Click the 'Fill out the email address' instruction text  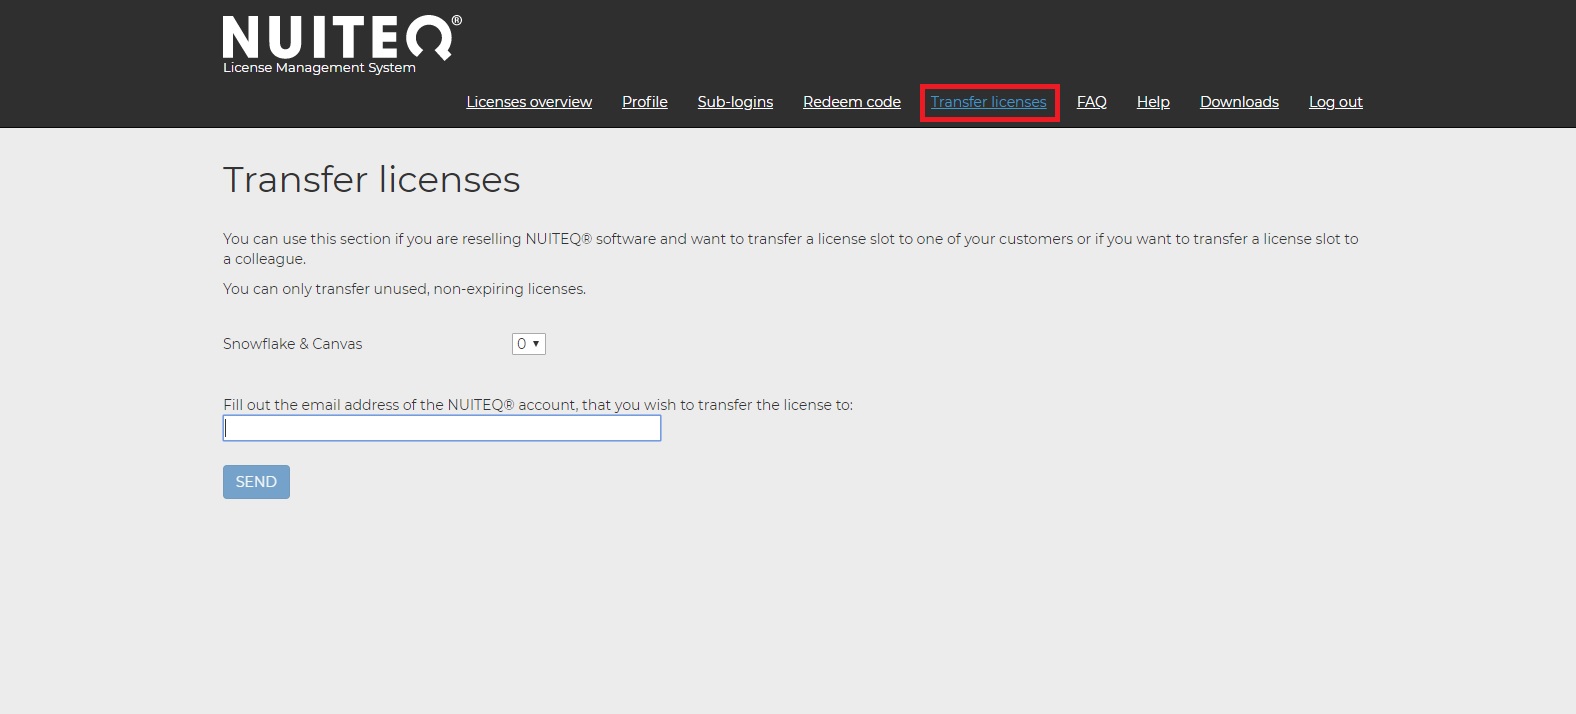click(x=538, y=405)
